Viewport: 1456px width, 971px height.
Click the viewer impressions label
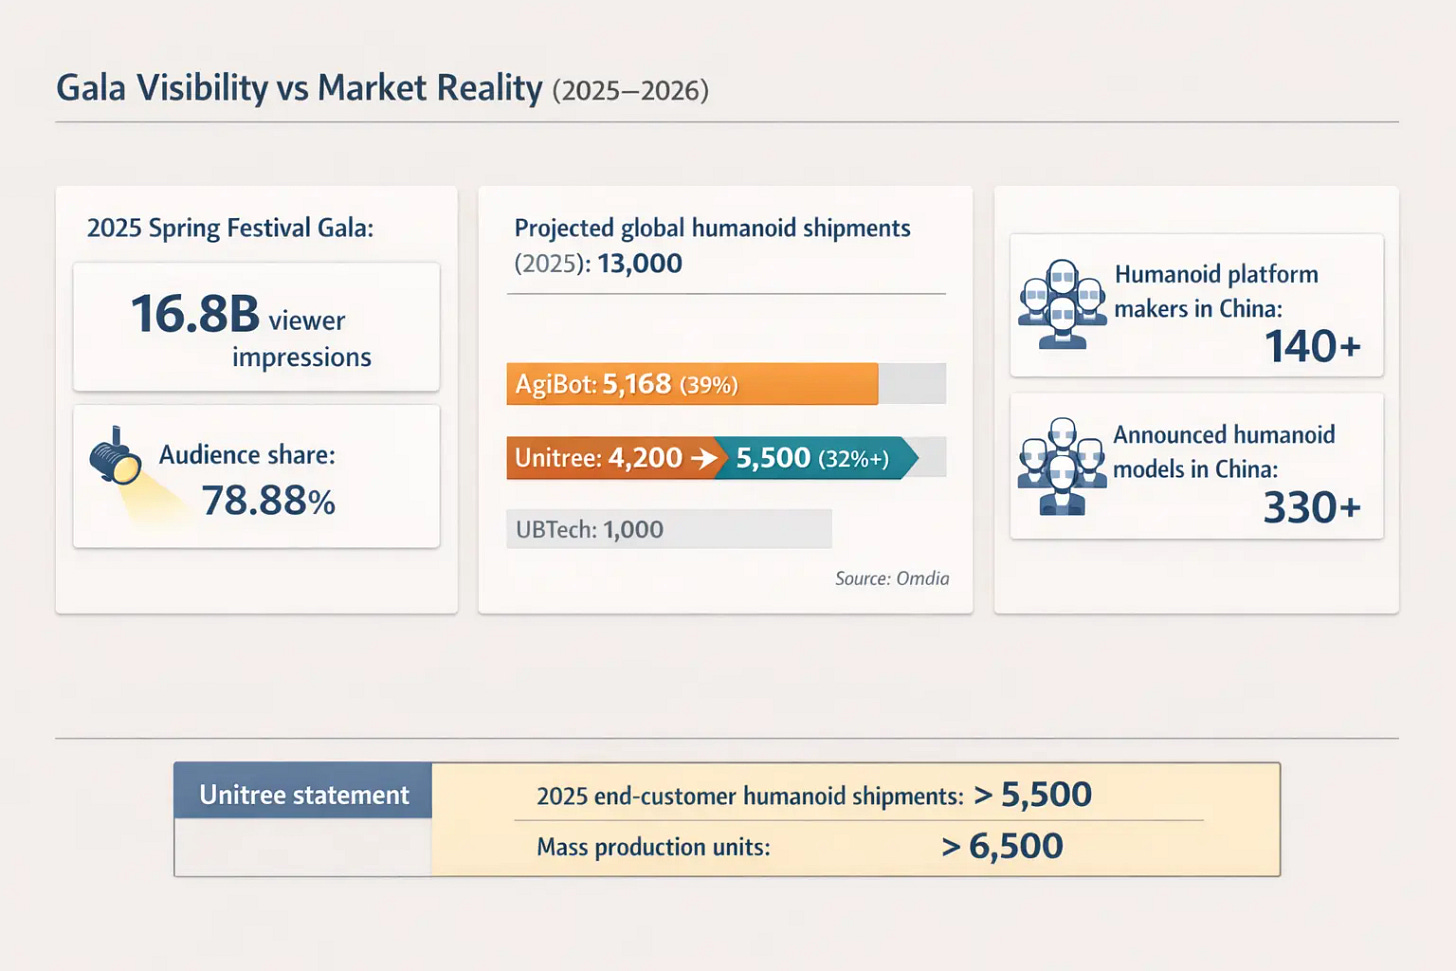(304, 338)
